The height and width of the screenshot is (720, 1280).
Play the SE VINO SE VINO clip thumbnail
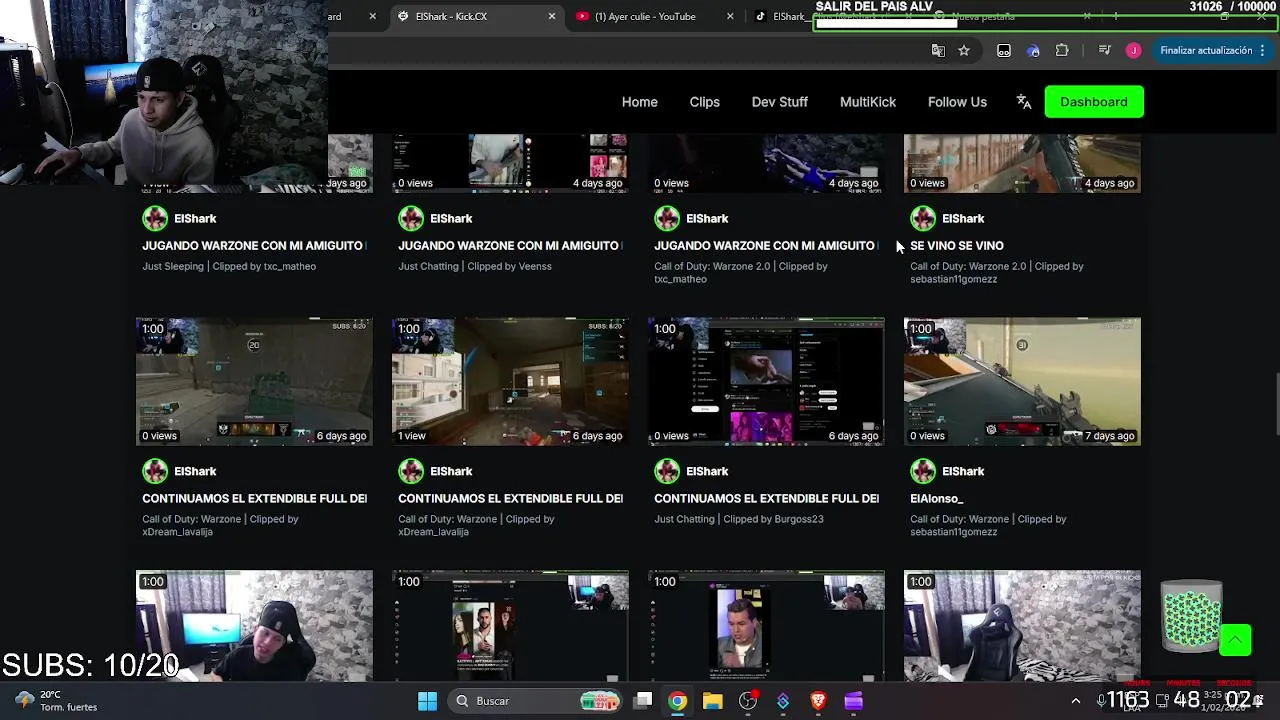pyautogui.click(x=1022, y=163)
